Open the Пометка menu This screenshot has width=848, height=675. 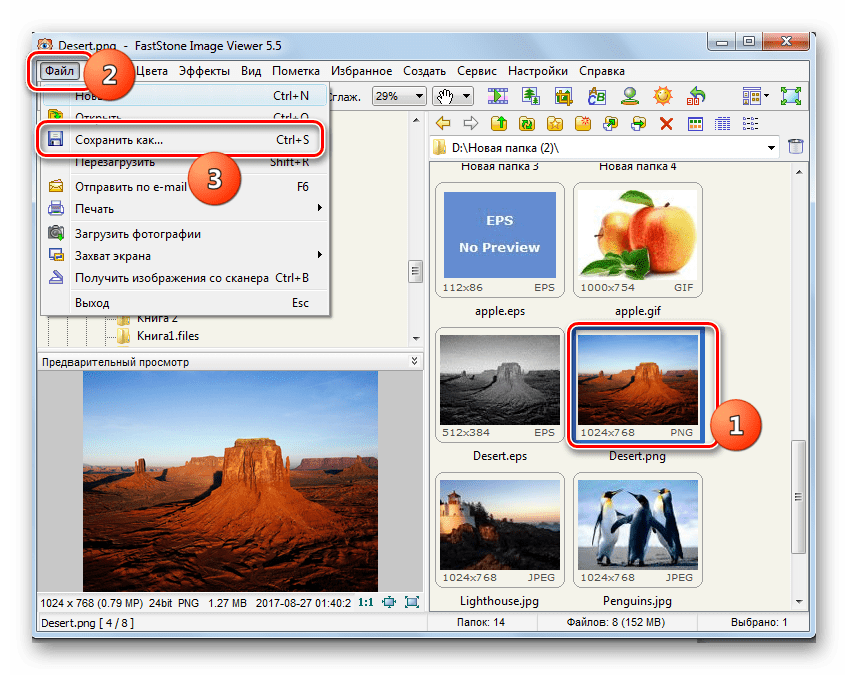coord(296,71)
